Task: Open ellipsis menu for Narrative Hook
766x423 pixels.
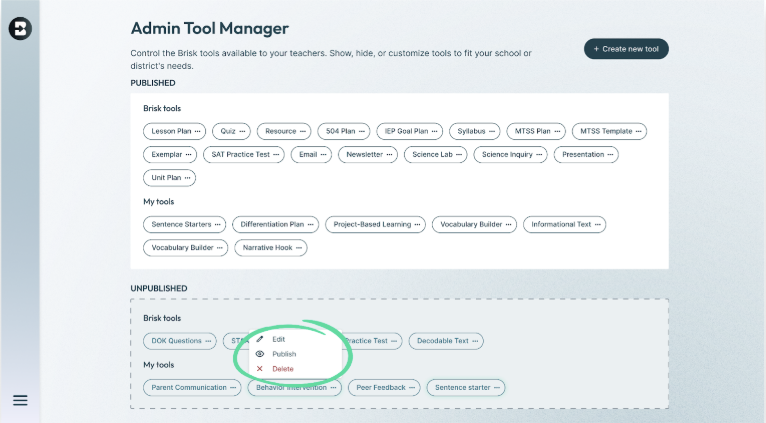Action: point(299,248)
